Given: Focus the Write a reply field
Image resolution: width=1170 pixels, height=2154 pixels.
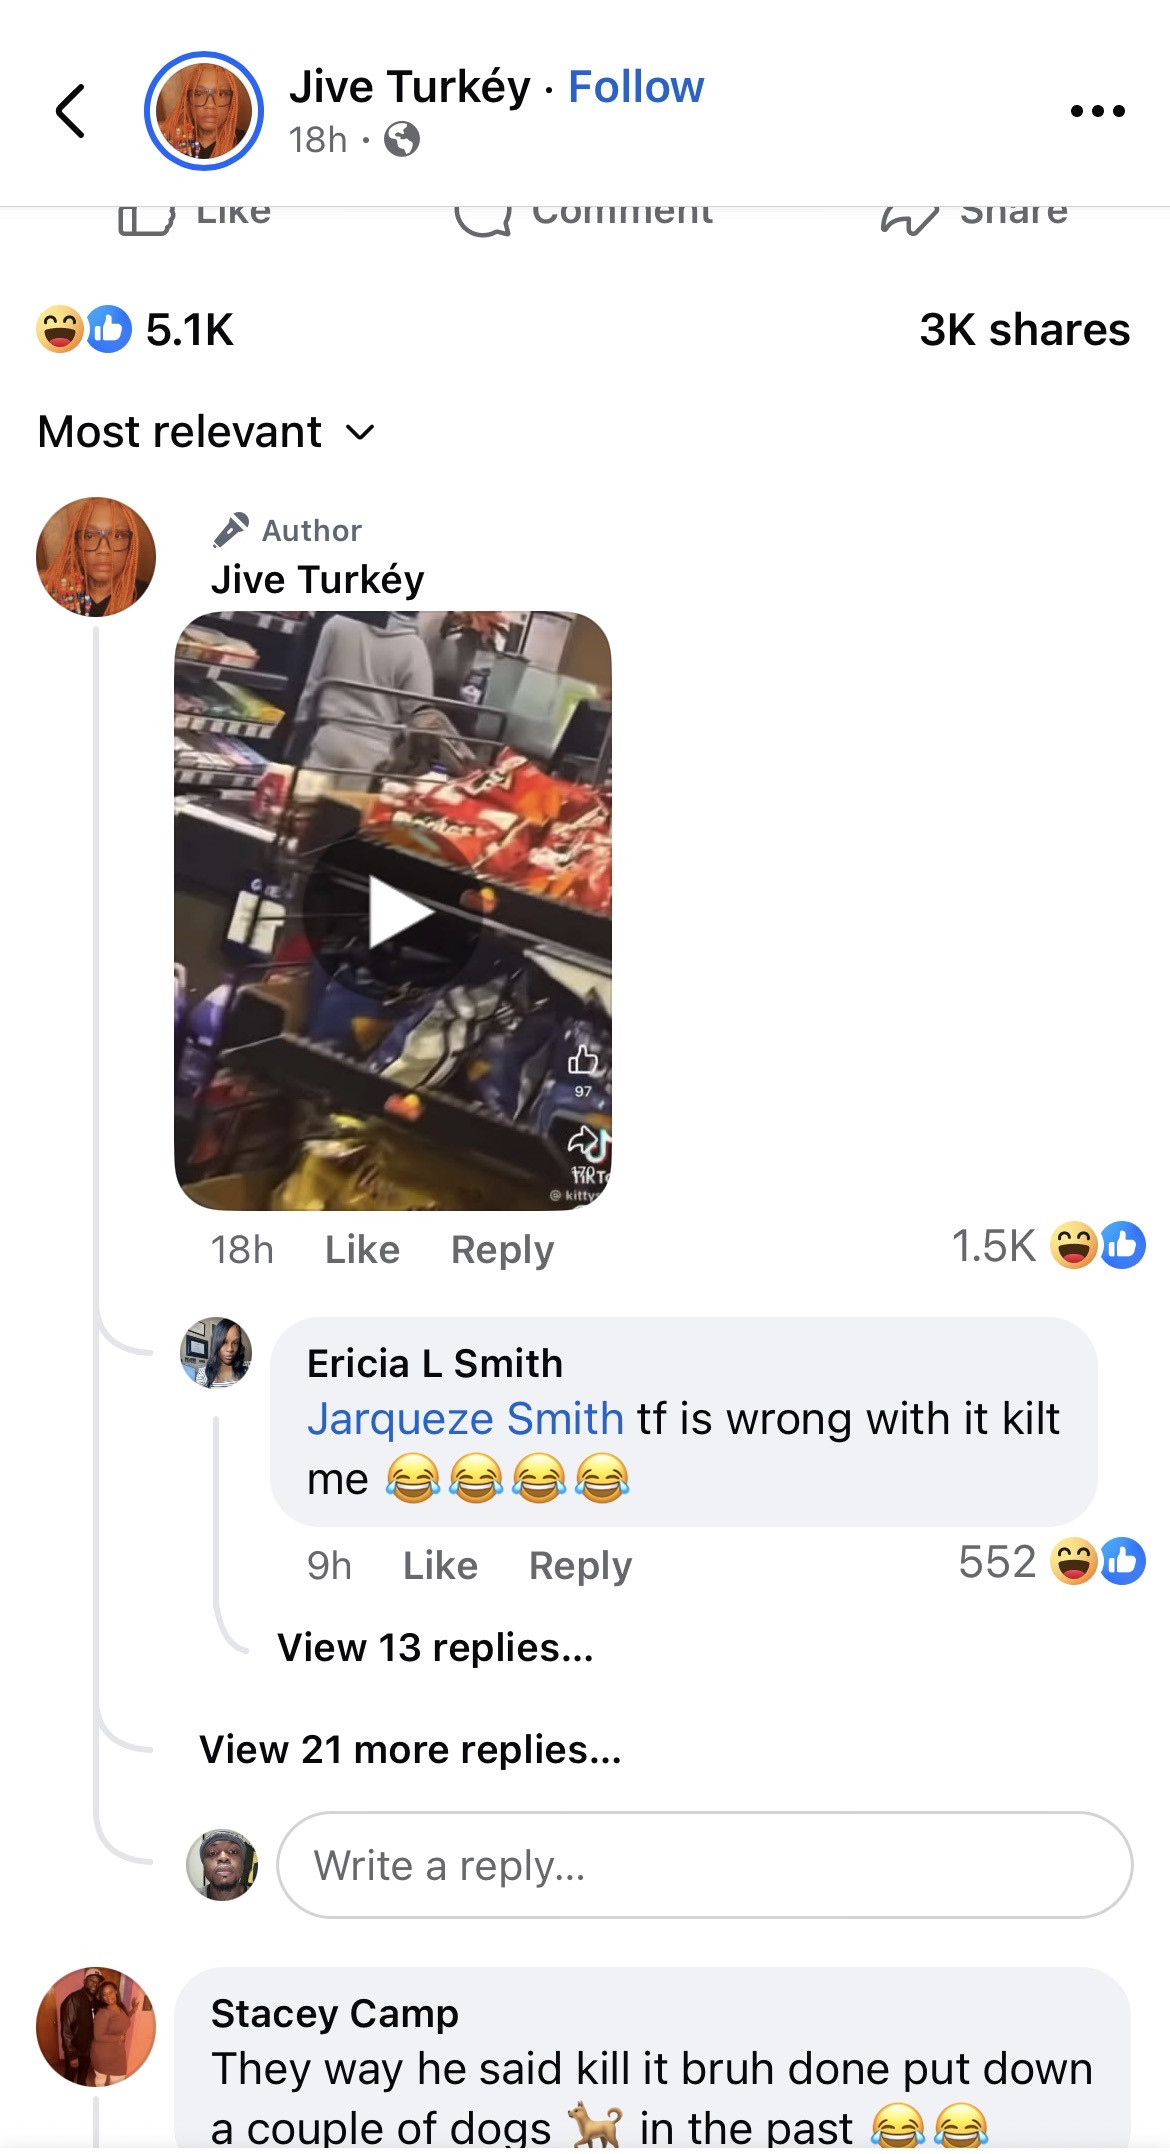Looking at the screenshot, I should coord(705,1865).
